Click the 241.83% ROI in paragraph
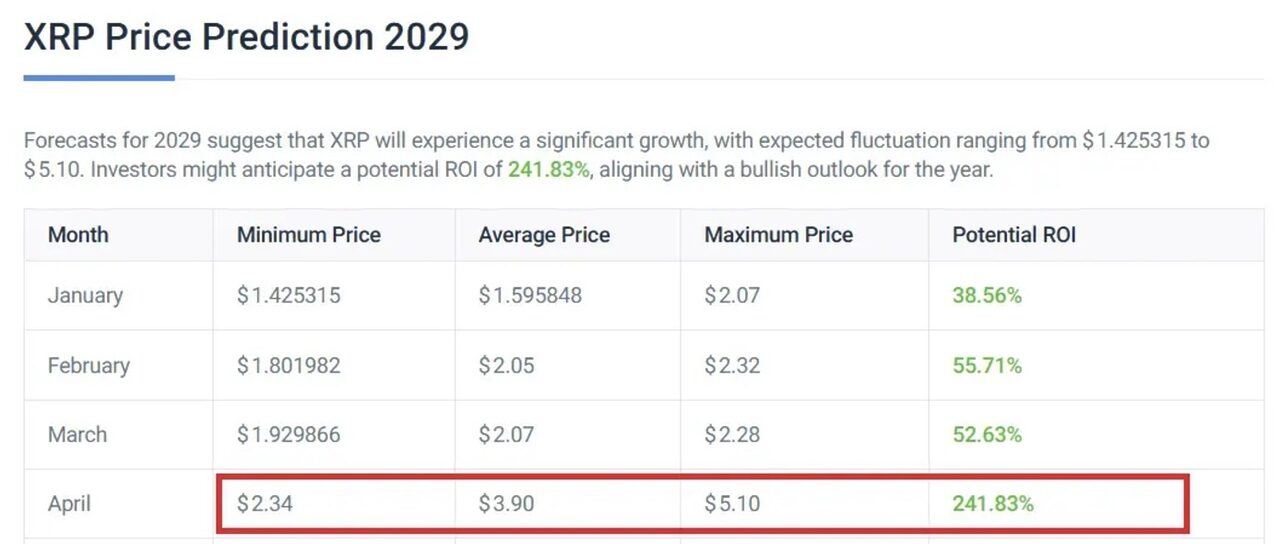The image size is (1280, 544). [x=549, y=169]
